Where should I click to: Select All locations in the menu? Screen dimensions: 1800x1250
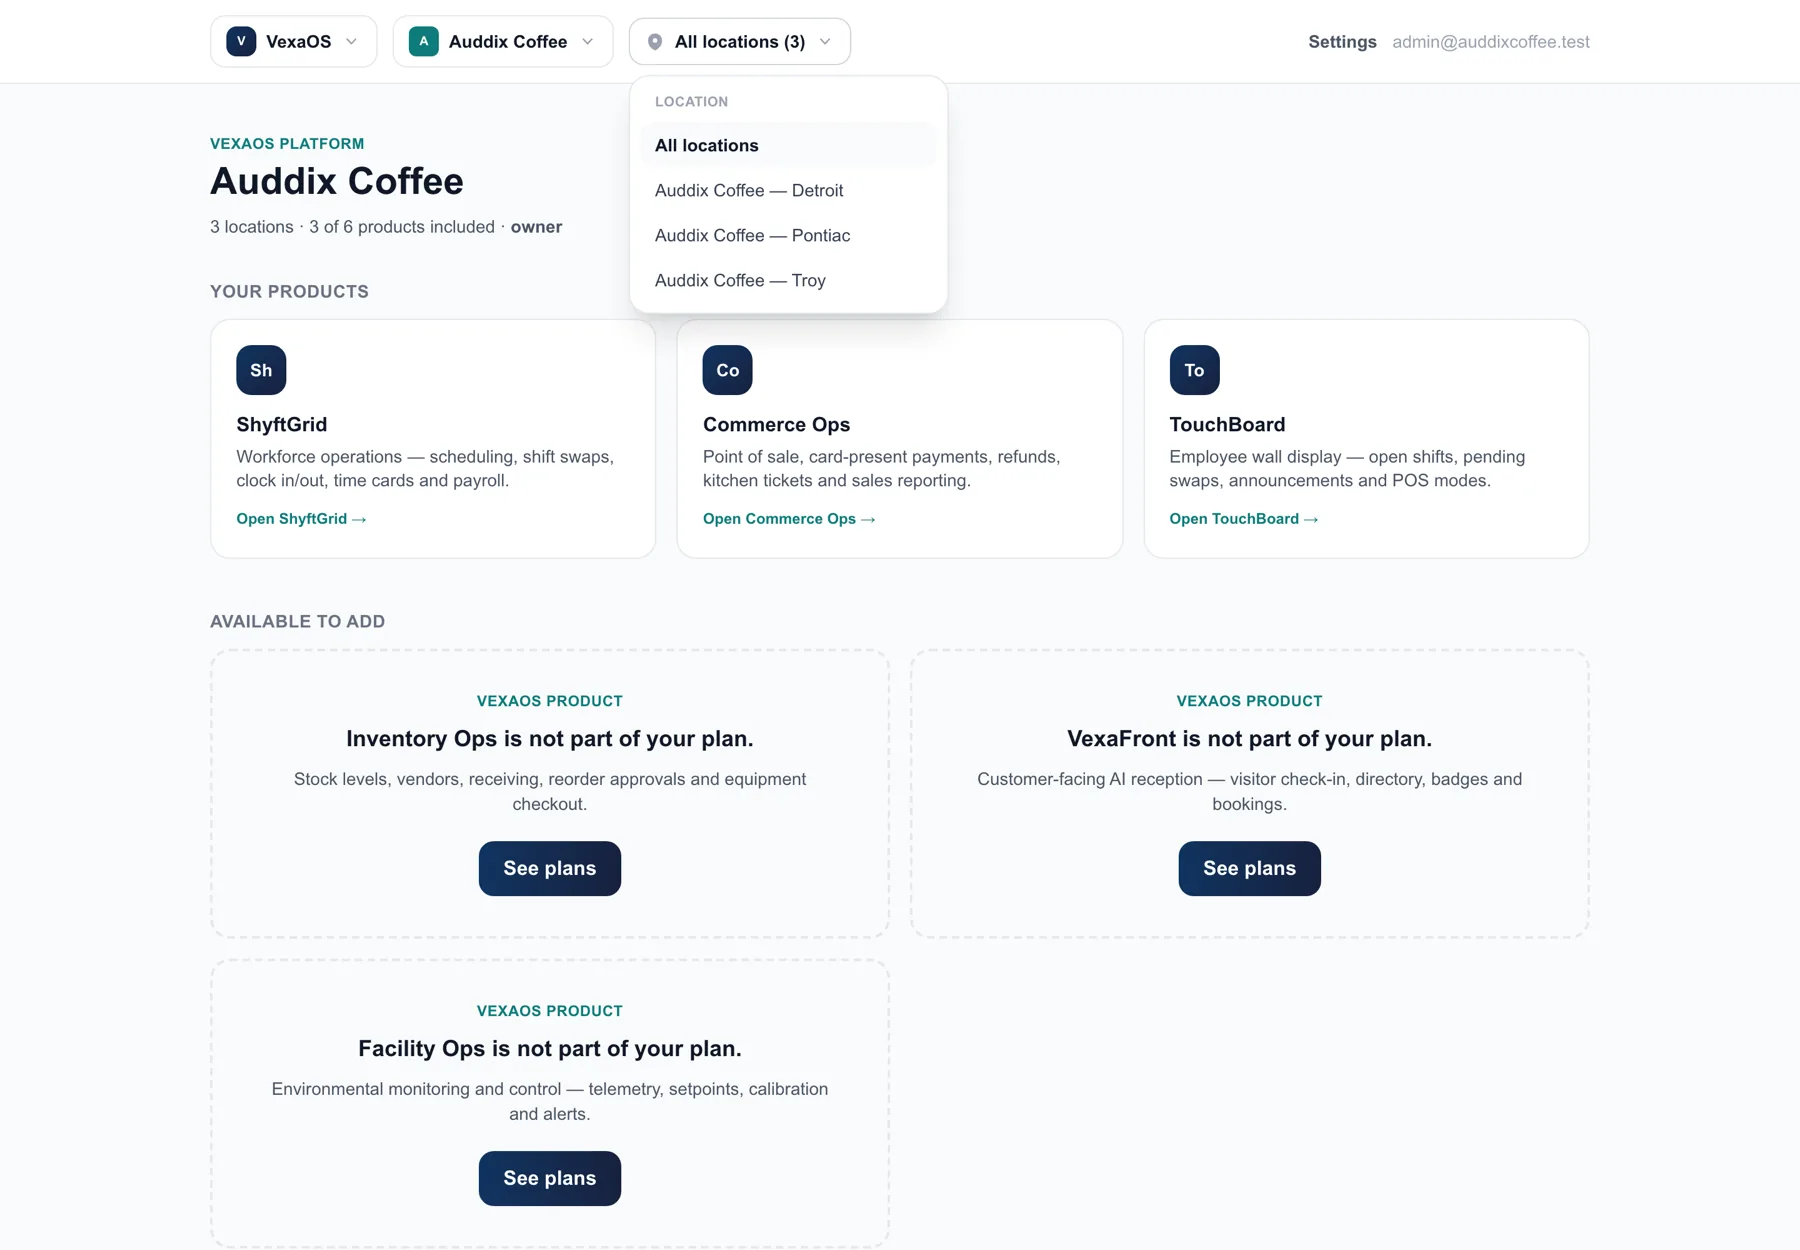788,145
